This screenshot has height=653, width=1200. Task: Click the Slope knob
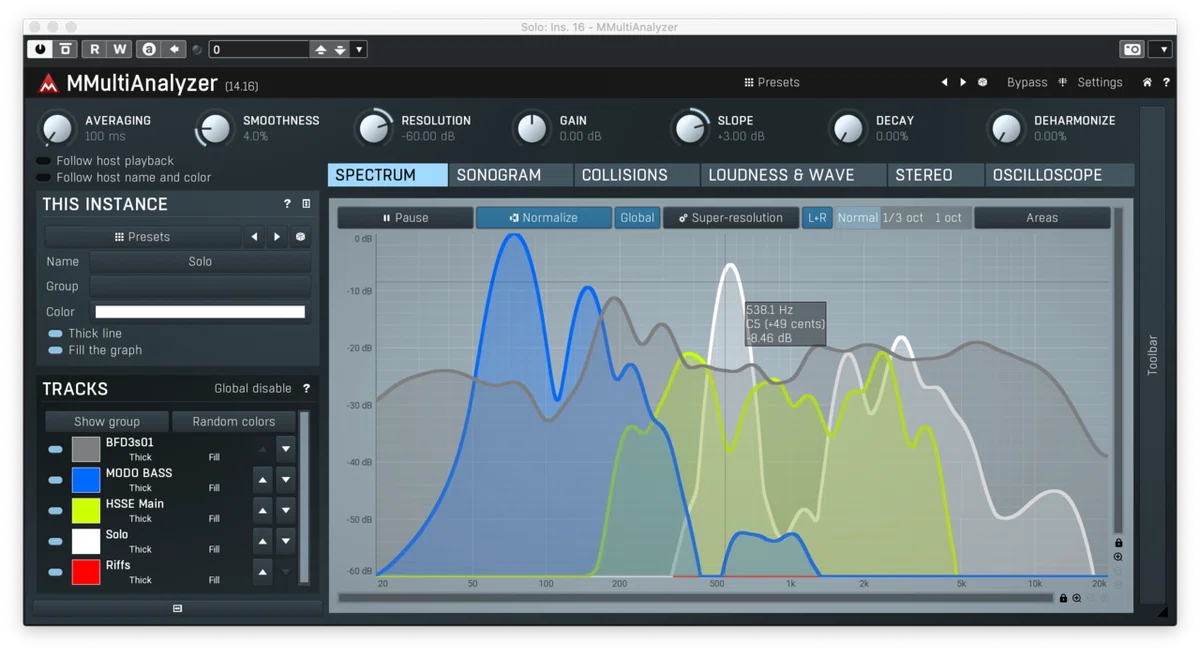690,129
